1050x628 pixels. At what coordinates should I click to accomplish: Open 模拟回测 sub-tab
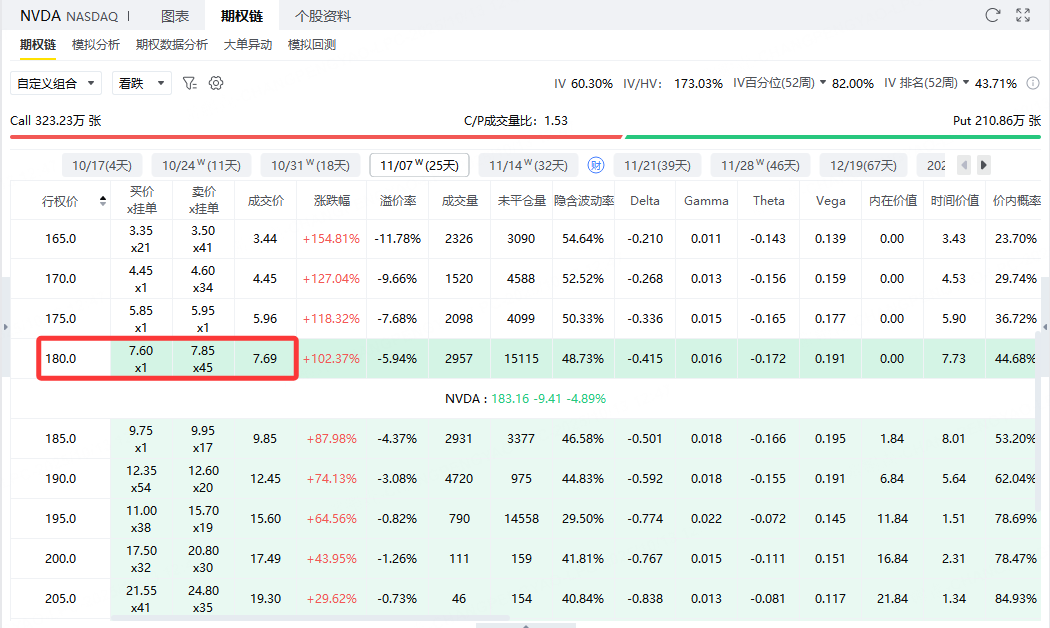coord(312,45)
